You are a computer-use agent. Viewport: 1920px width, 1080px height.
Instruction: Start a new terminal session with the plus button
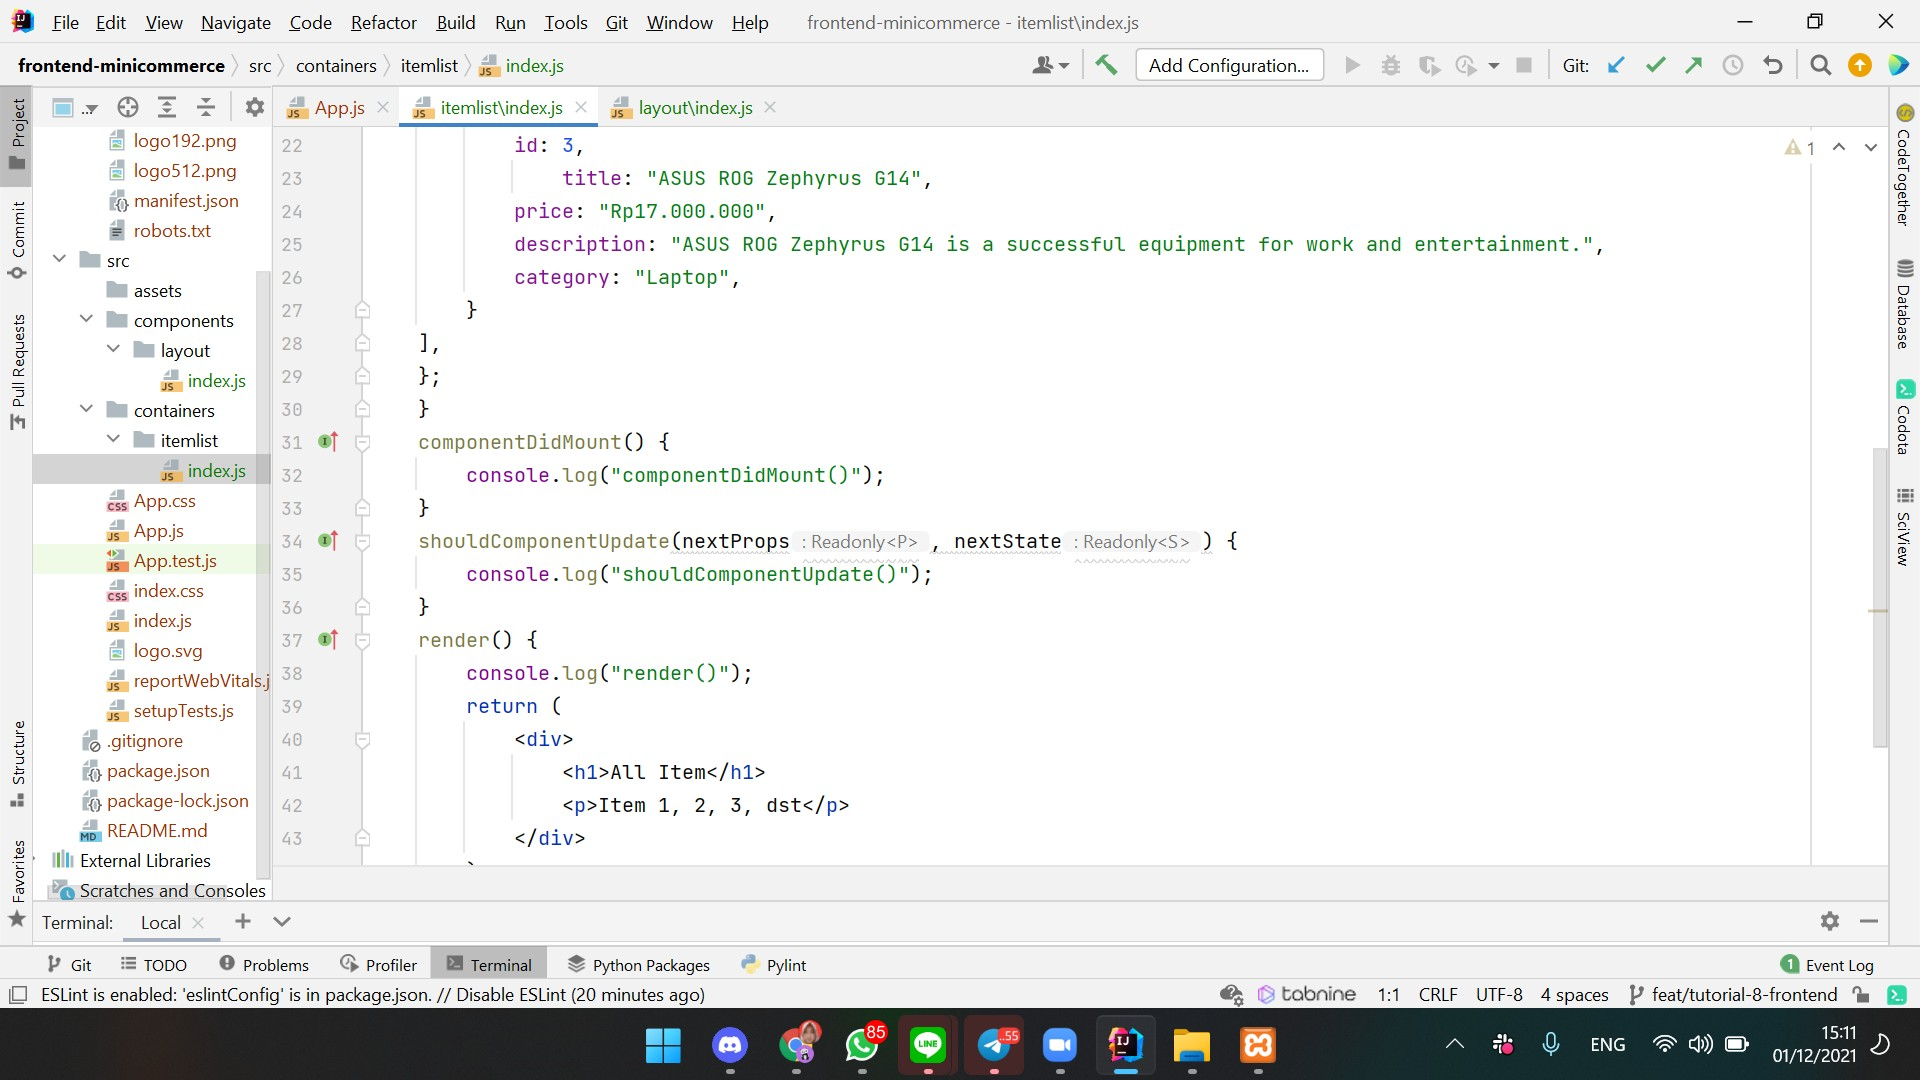(242, 921)
